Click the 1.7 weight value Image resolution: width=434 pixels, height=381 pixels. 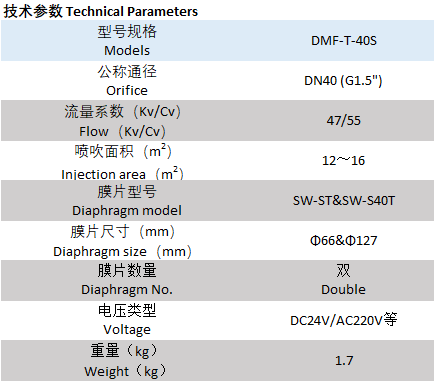(344, 360)
